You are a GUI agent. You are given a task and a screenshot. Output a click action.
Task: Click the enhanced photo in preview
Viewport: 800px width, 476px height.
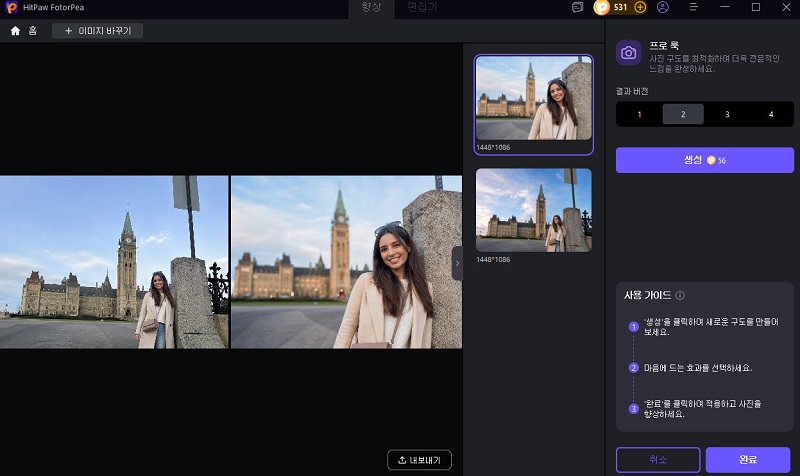pyautogui.click(x=346, y=262)
